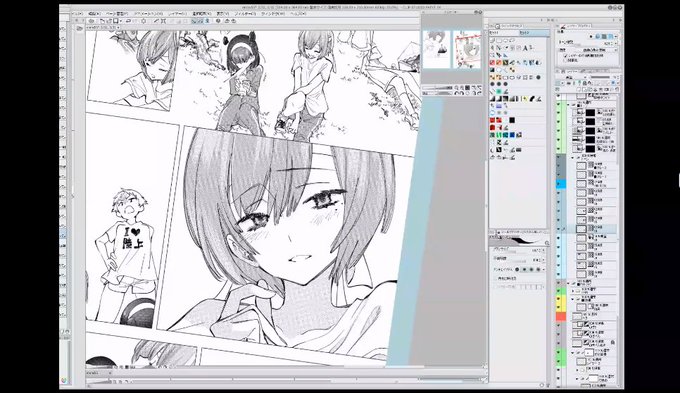This screenshot has width=680, height=393.
Task: Click the first icon in the top command toolbar
Action: (x=91, y=21)
